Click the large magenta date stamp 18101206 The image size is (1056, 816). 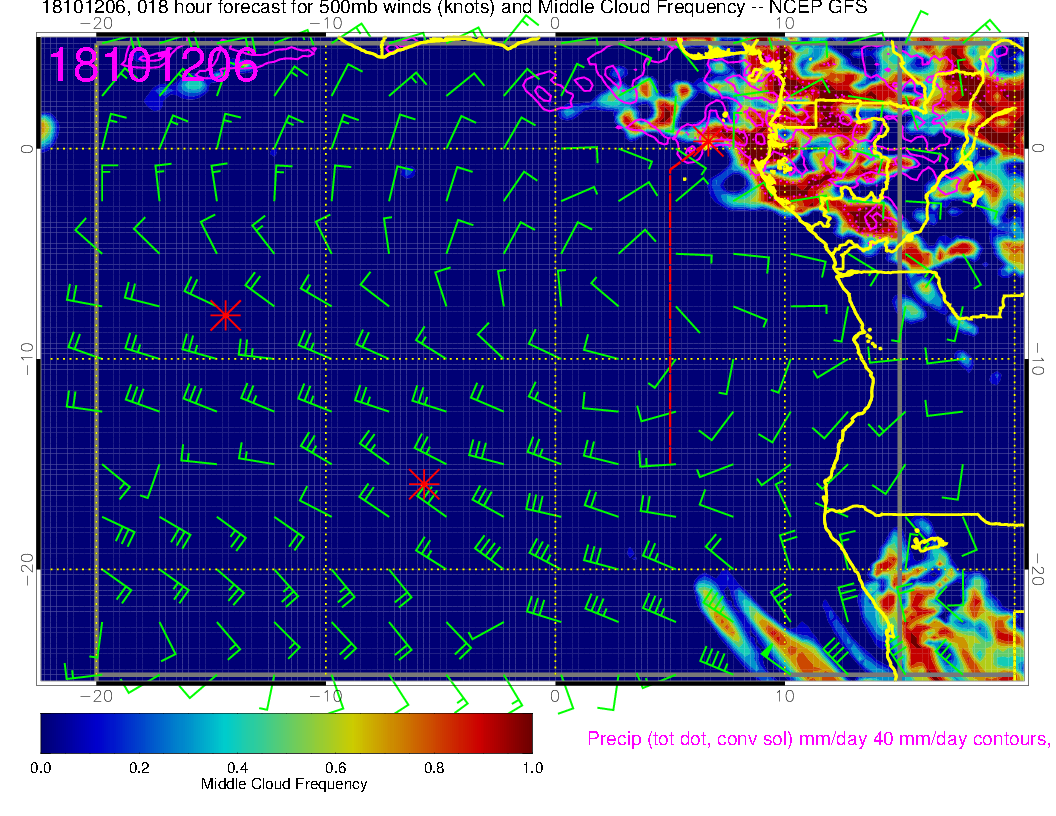(x=154, y=65)
